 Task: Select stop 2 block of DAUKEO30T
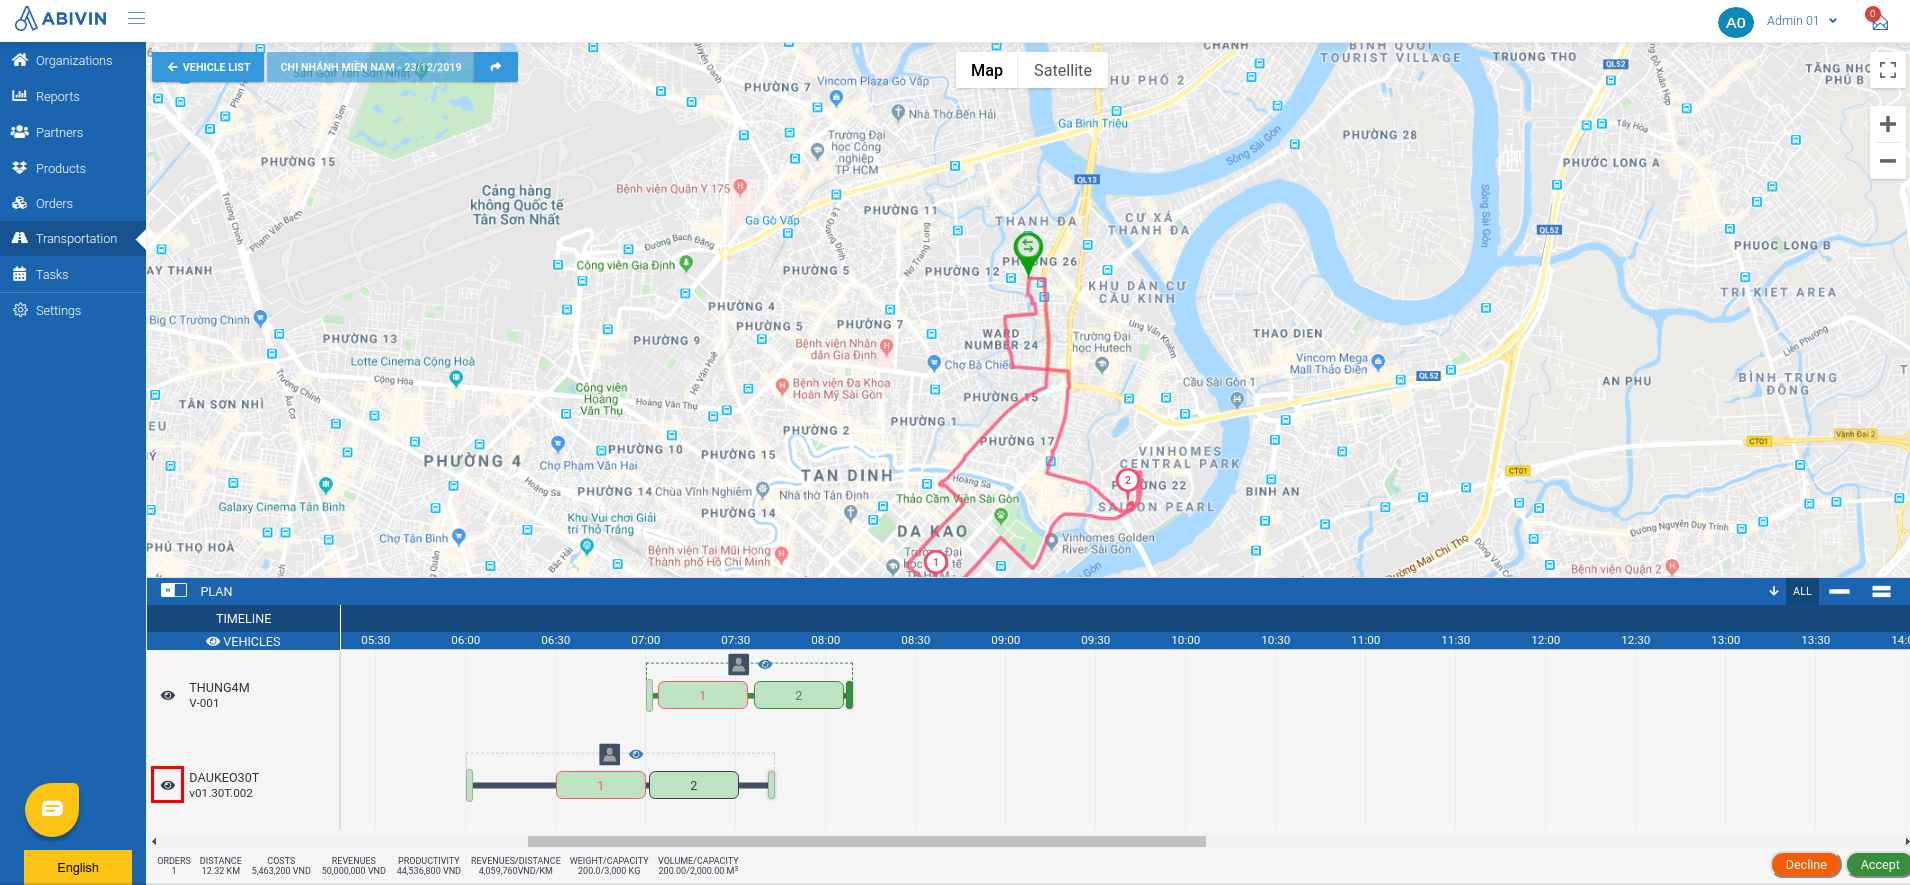[694, 785]
